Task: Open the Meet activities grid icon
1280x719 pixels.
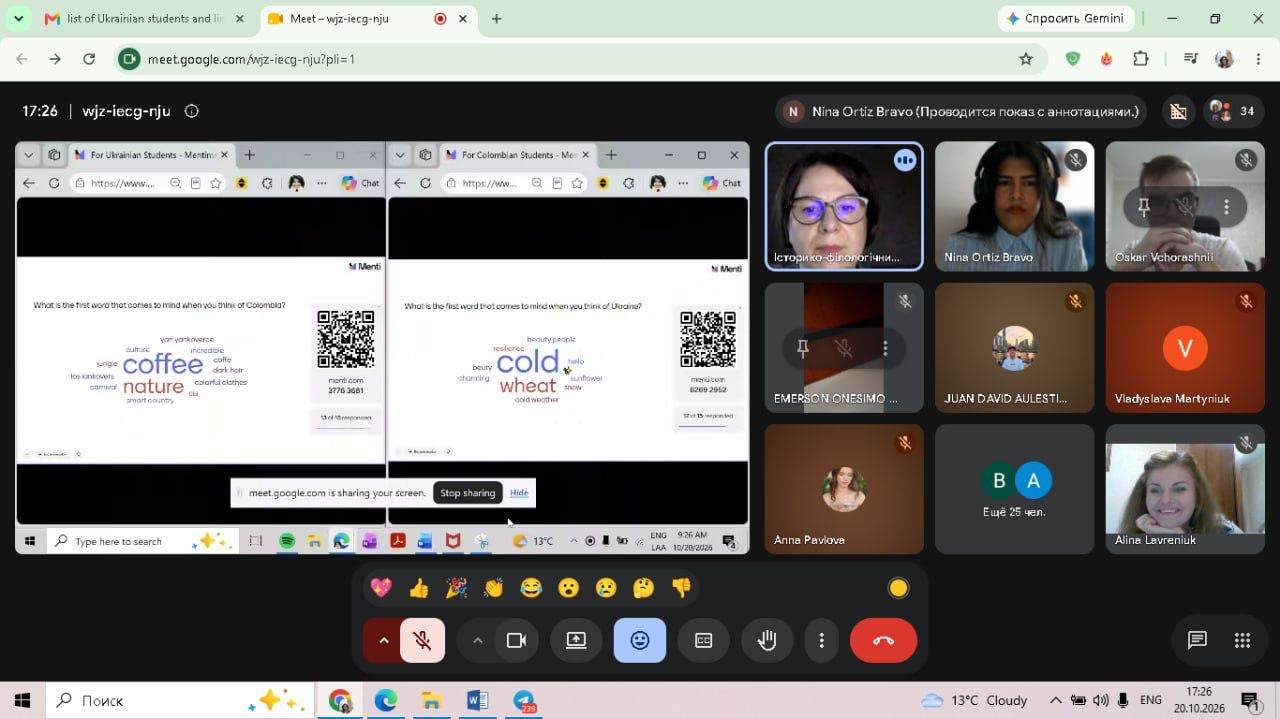Action: (x=1242, y=641)
